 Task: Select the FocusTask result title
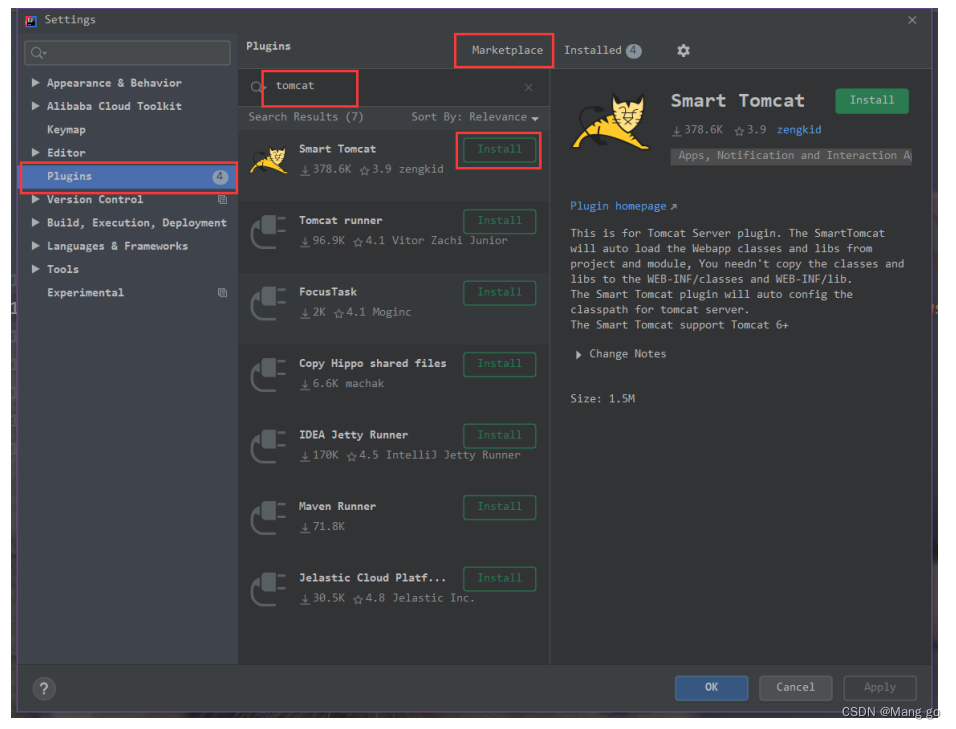[327, 292]
